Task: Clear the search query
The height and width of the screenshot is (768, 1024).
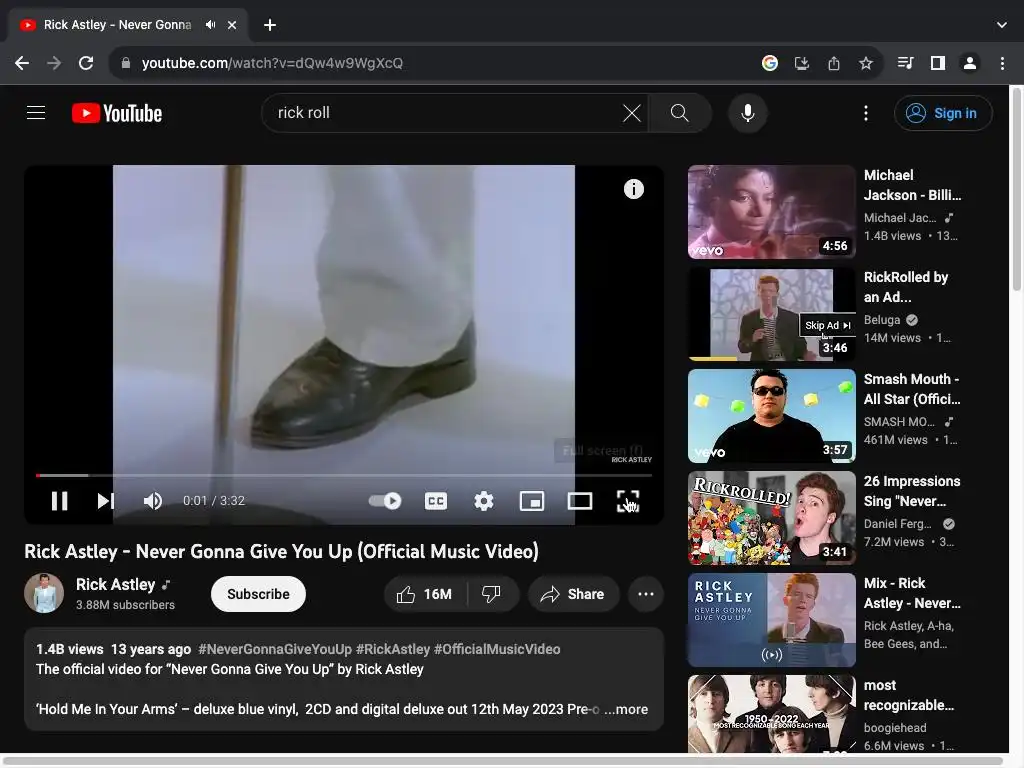Action: click(632, 113)
